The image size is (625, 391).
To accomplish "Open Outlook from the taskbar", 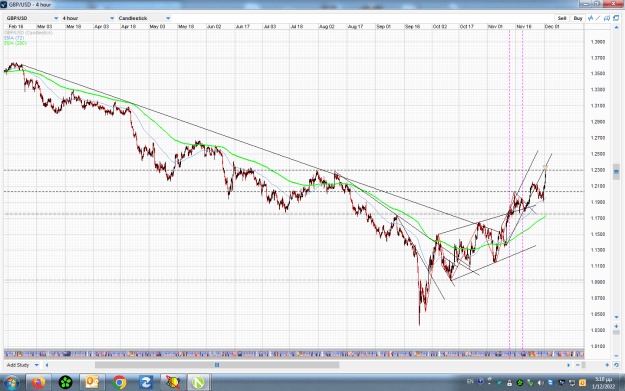I will point(92,383).
